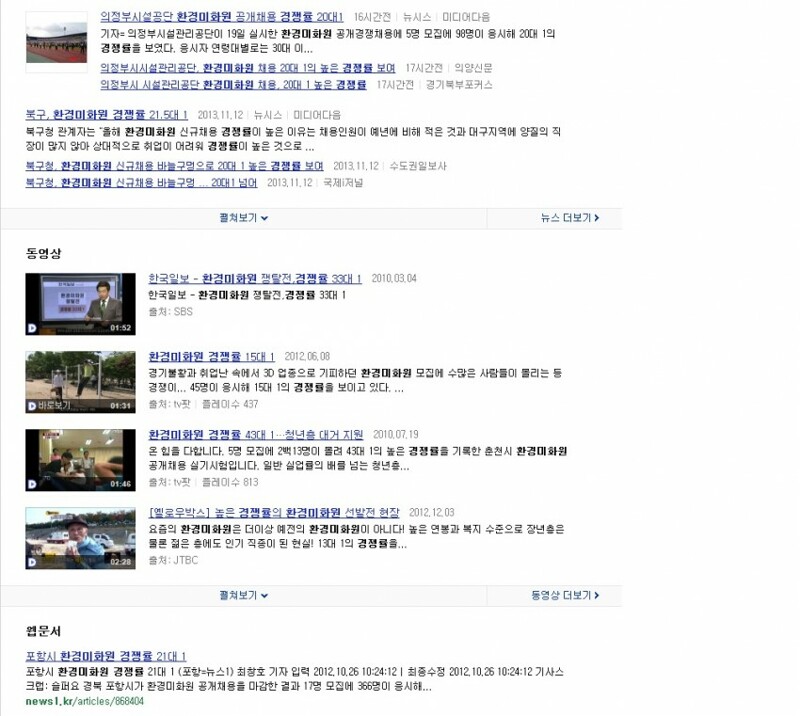Click the 플레이수 437 play count
Image resolution: width=800 pixels, height=716 pixels.
click(230, 405)
